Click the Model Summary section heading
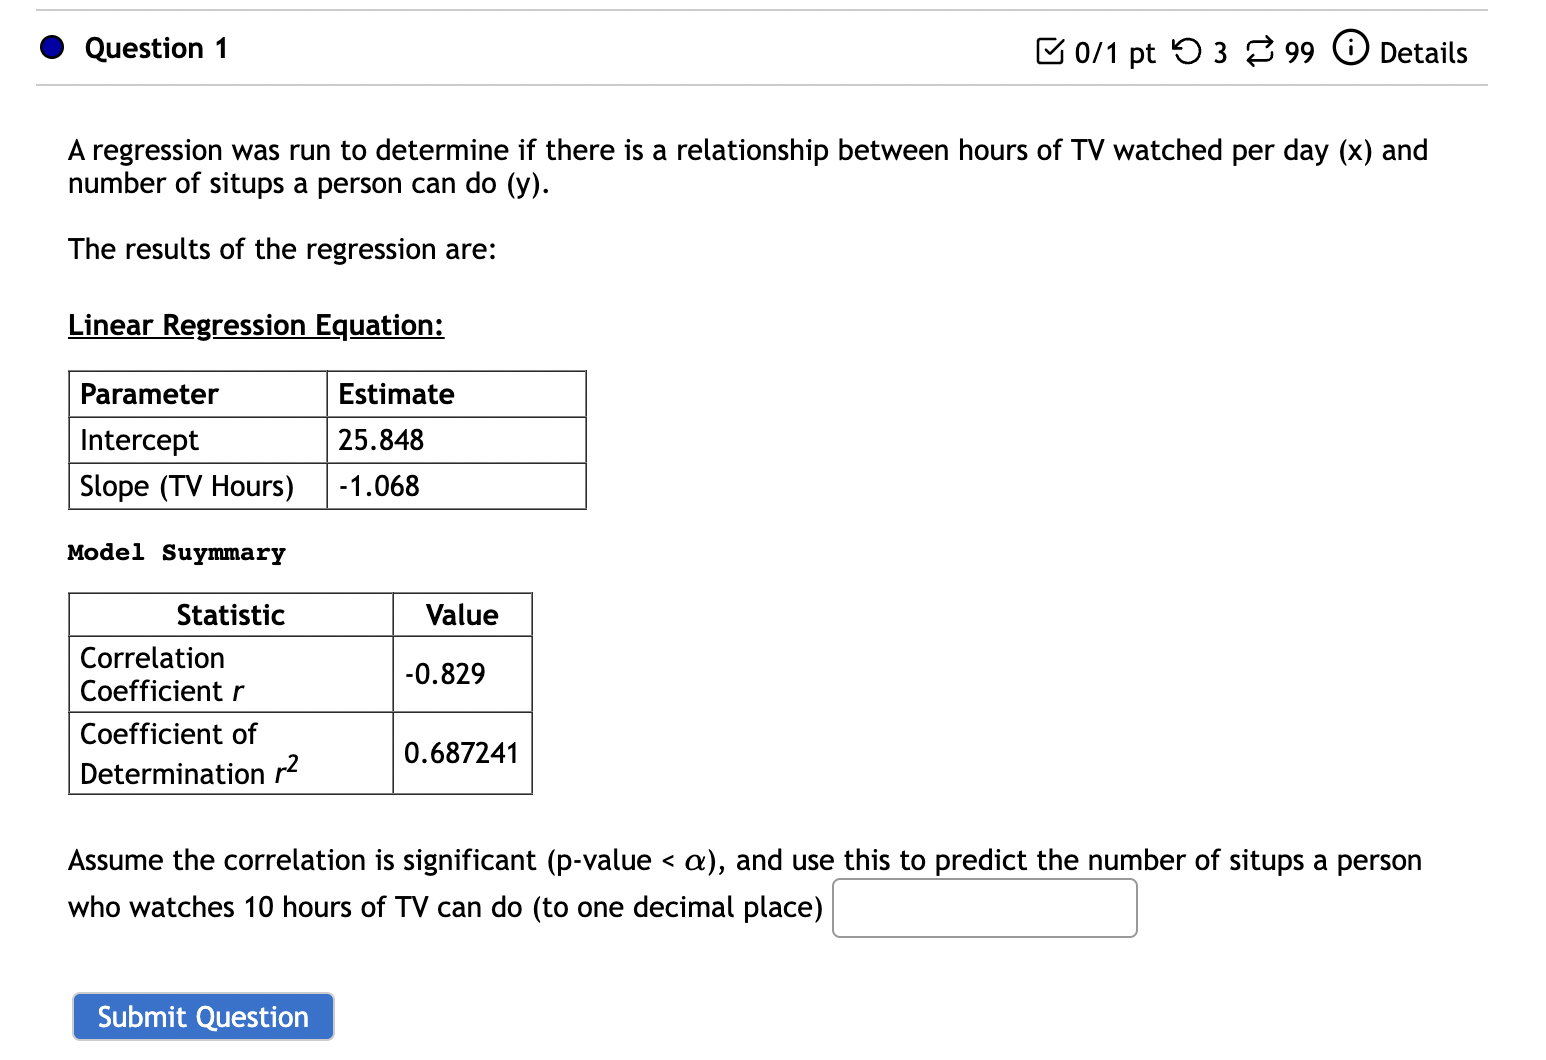Screen dimensions: 1546x1060 point(176,553)
